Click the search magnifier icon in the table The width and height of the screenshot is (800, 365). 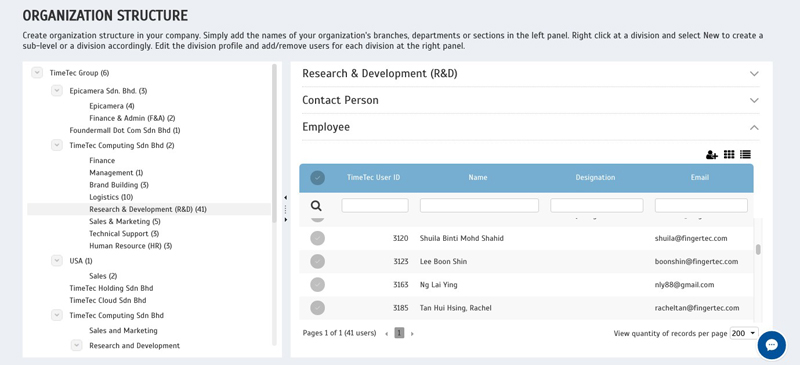click(316, 206)
